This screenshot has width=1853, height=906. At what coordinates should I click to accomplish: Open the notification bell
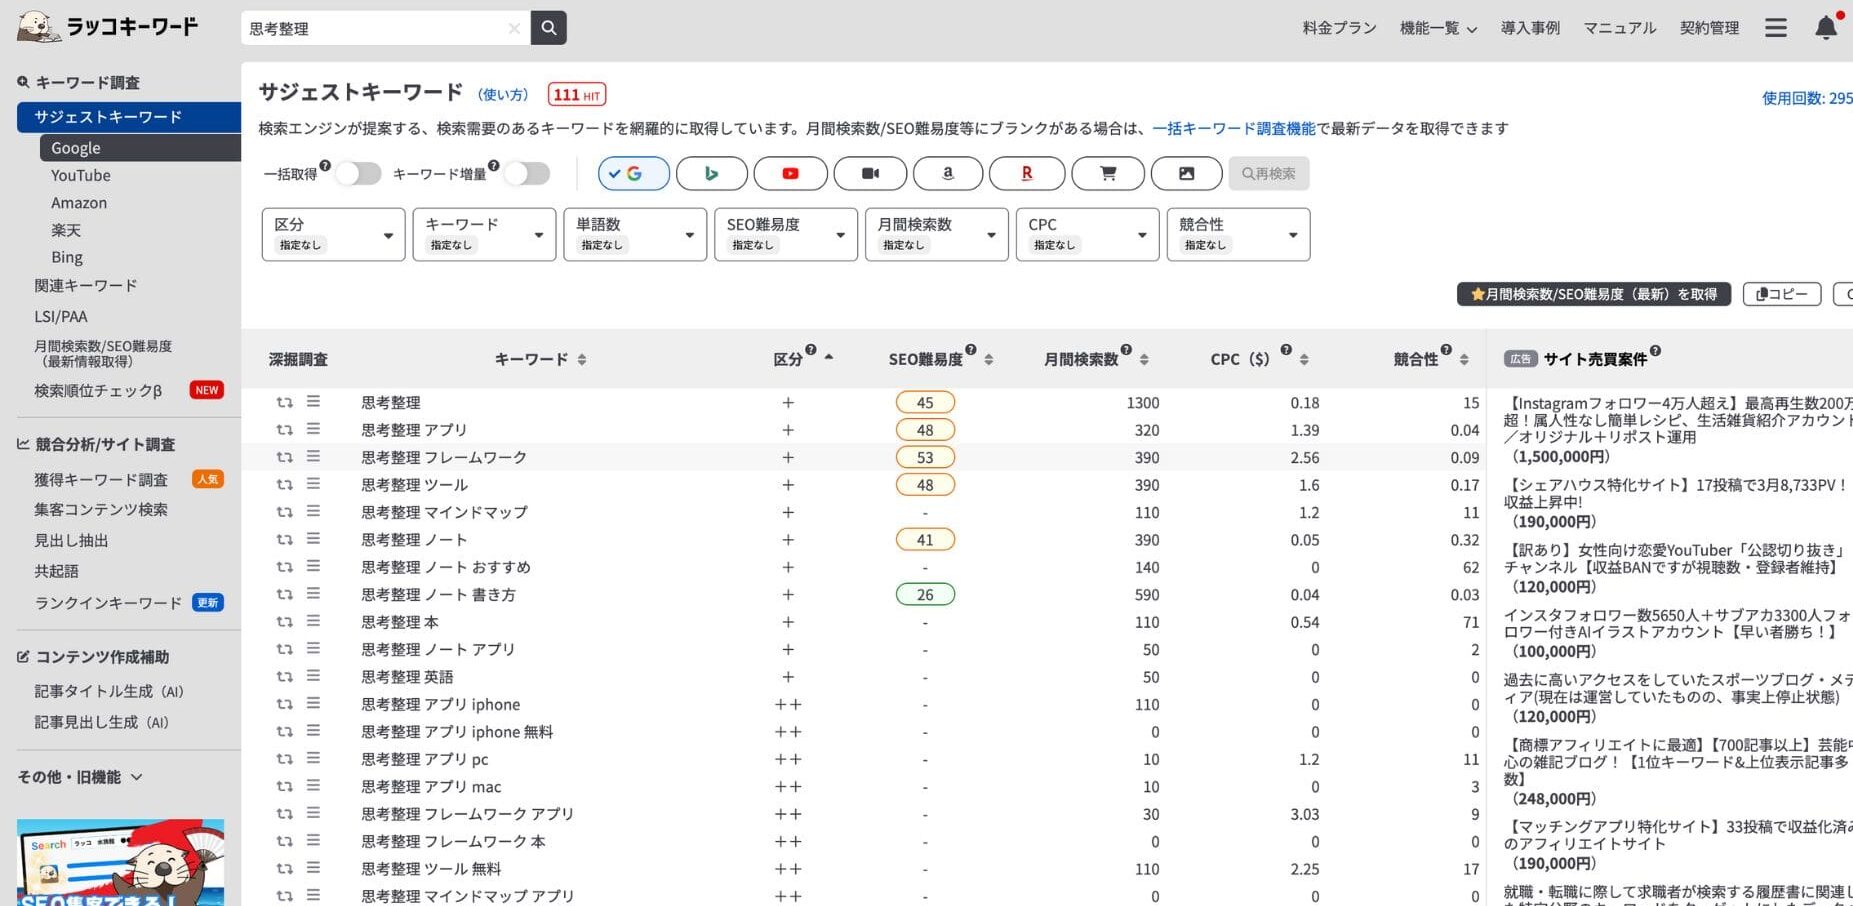pos(1826,27)
